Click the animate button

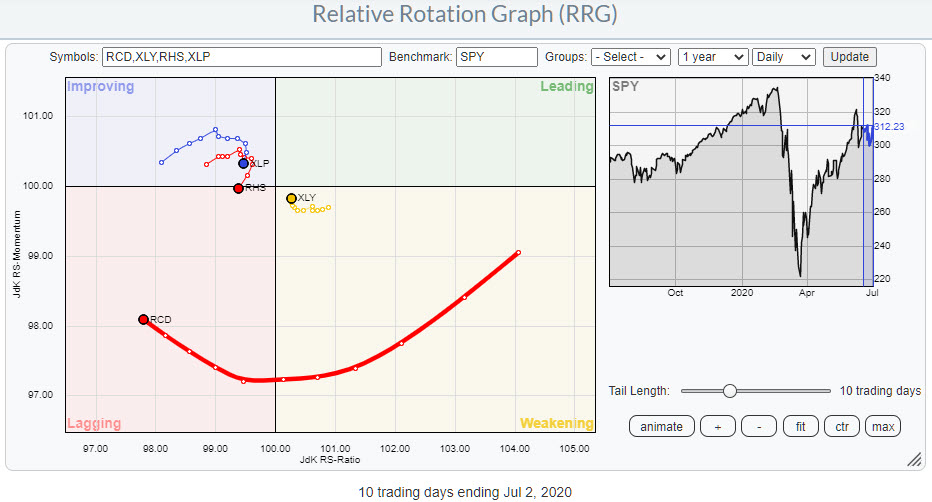tap(661, 427)
